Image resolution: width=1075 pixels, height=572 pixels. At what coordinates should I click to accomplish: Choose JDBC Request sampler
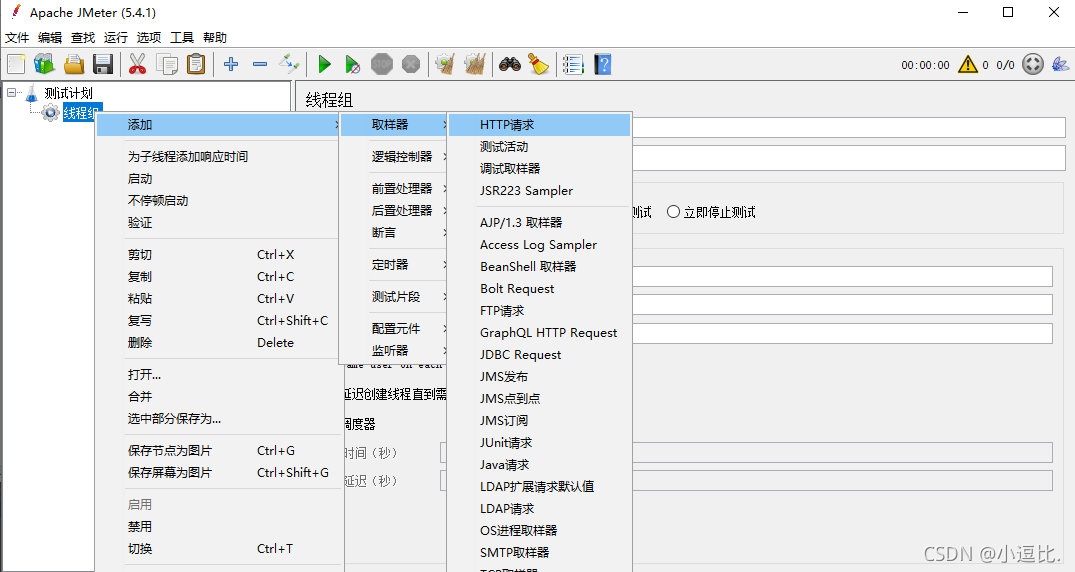(539, 355)
